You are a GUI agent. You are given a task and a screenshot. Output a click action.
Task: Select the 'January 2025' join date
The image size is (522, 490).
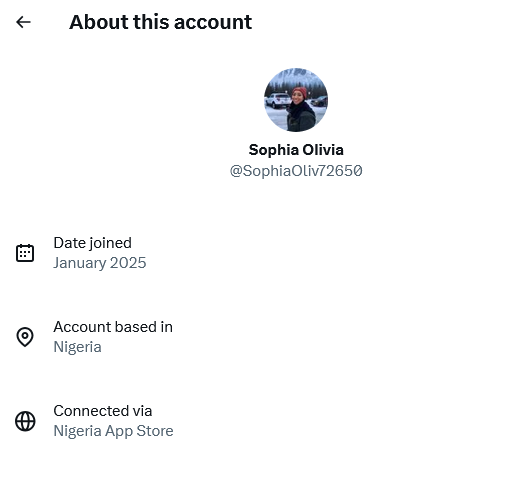(x=100, y=263)
